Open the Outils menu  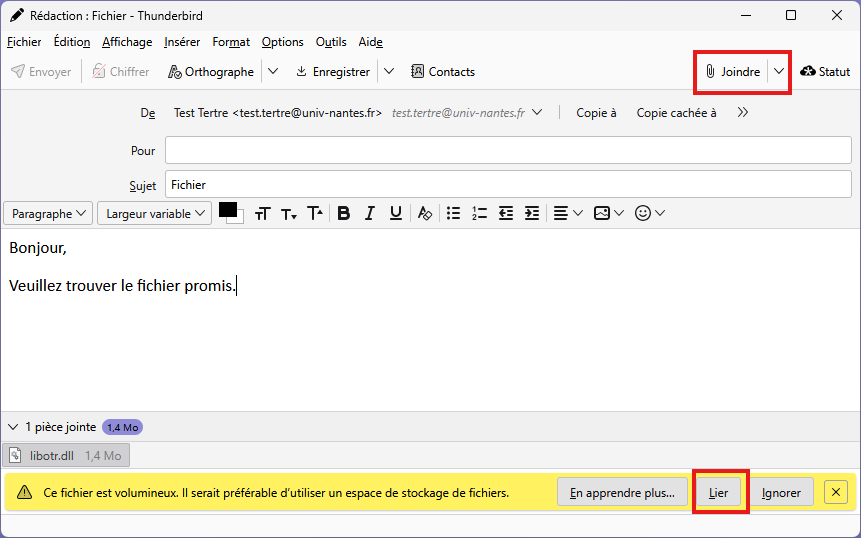pyautogui.click(x=331, y=42)
